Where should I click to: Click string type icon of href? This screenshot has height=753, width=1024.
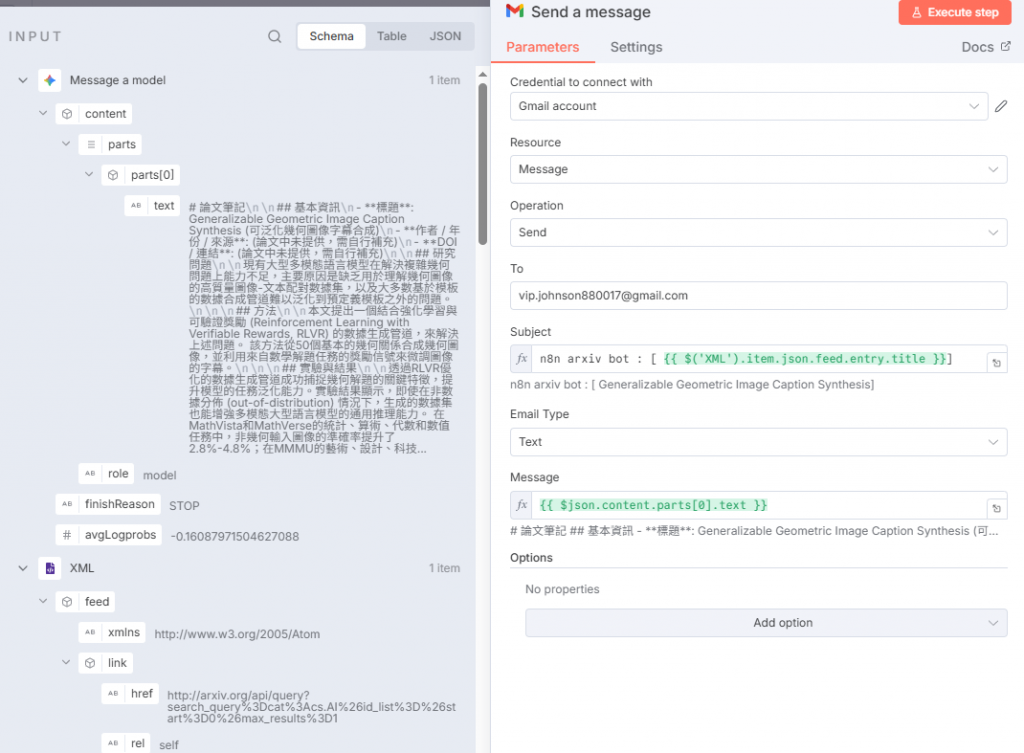pyautogui.click(x=113, y=694)
